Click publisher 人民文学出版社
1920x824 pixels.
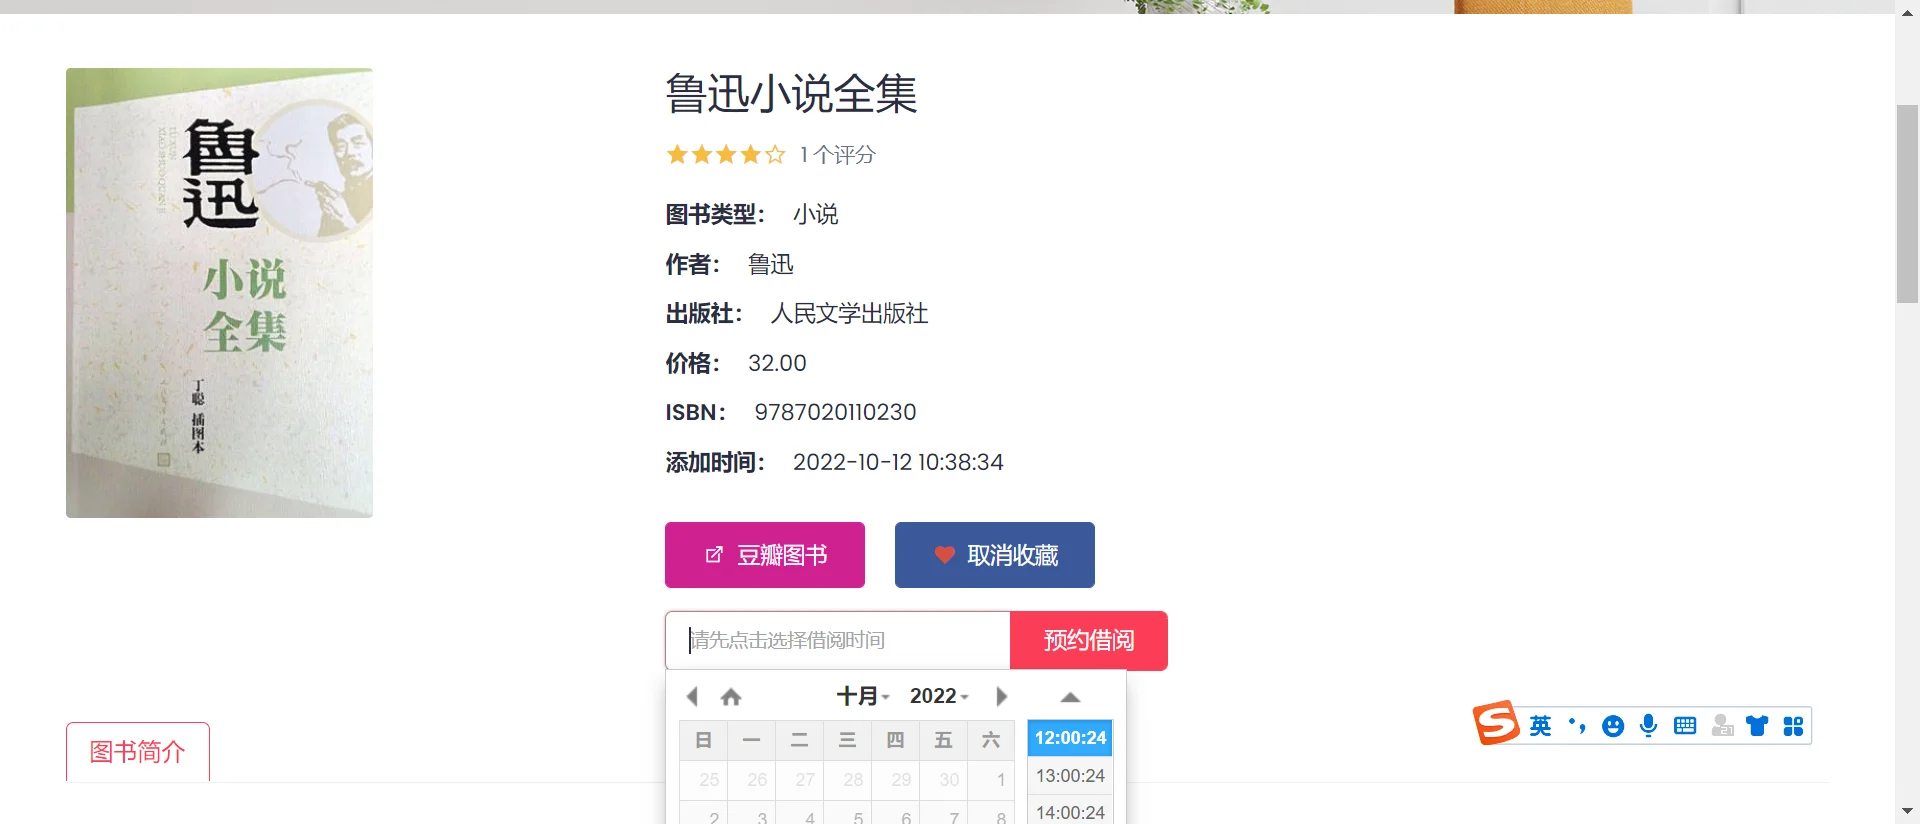coord(849,314)
